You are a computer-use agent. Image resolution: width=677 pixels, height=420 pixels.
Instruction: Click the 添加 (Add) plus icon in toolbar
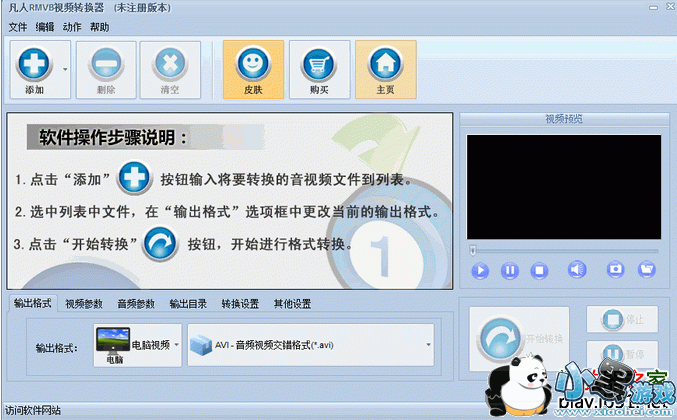pos(34,65)
